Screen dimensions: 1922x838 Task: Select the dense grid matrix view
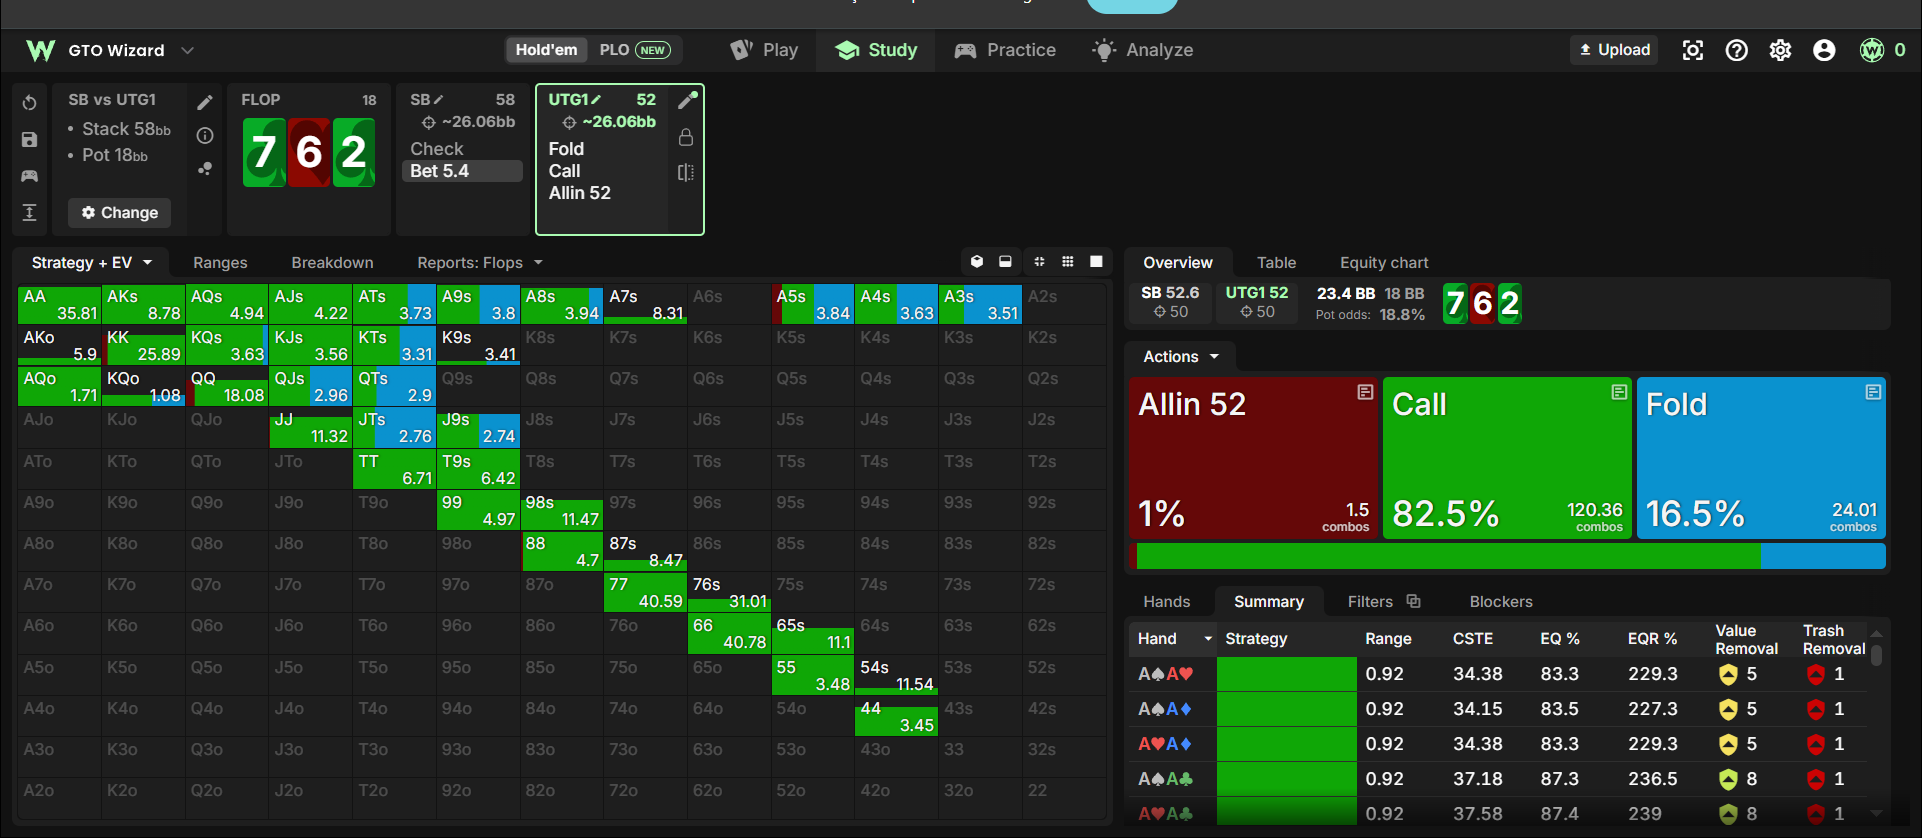coord(1068,262)
